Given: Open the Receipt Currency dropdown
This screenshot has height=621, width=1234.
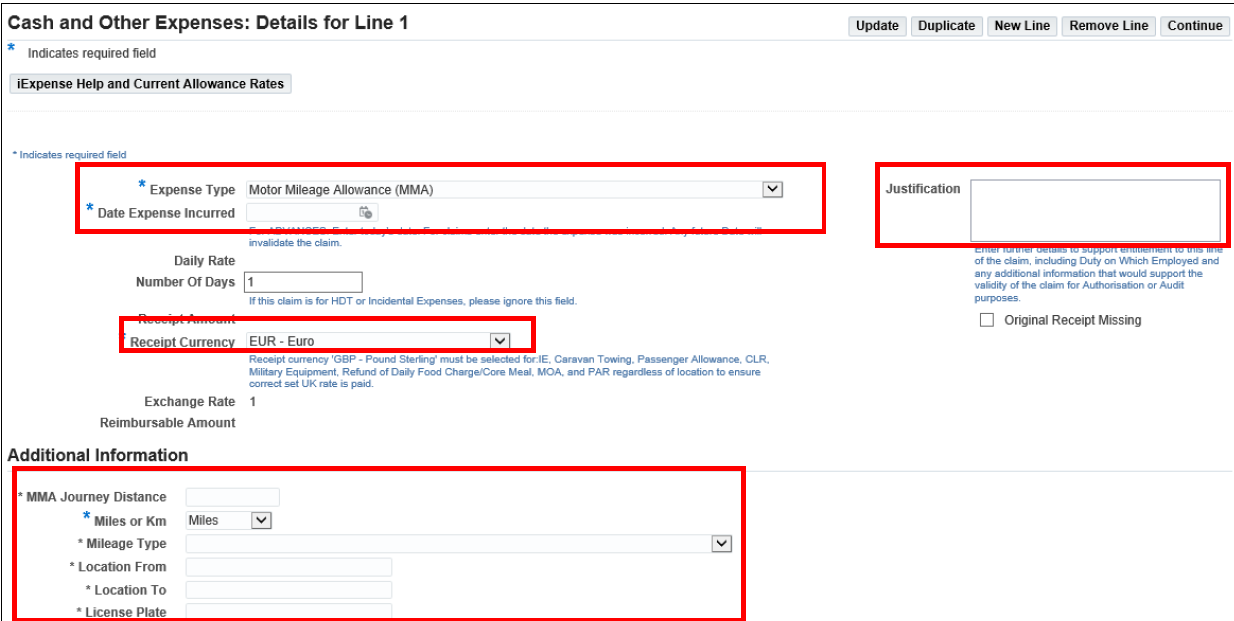Looking at the screenshot, I should pyautogui.click(x=500, y=341).
